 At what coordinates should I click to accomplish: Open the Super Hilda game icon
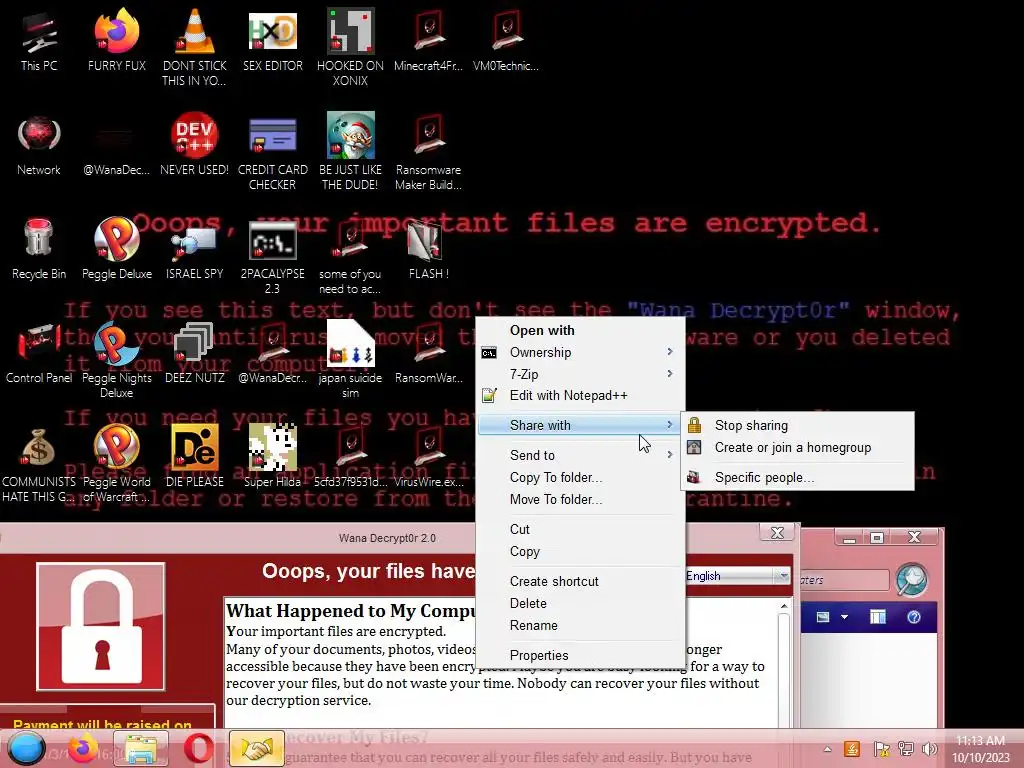click(272, 456)
